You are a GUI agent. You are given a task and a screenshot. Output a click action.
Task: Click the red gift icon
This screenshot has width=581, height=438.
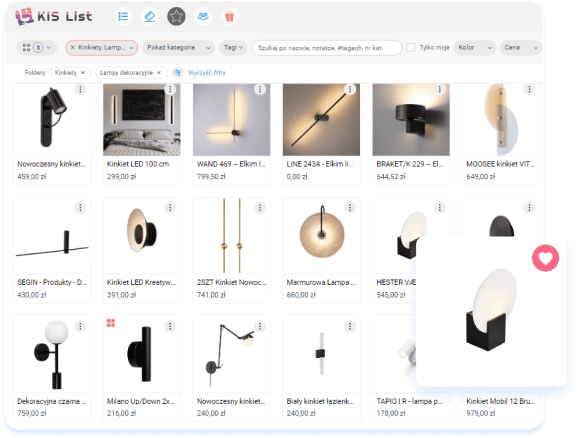[229, 17]
